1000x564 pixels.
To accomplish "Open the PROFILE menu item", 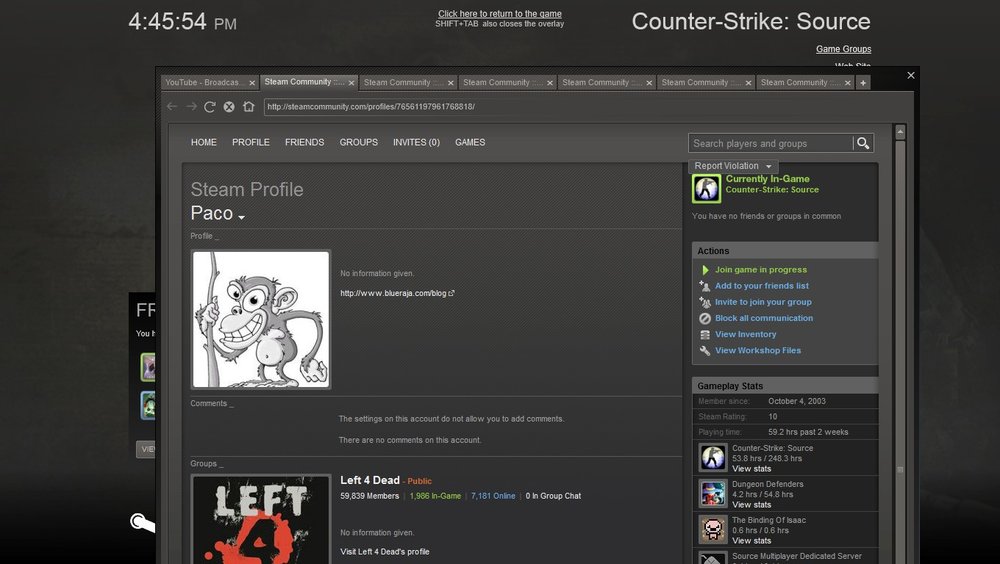I will click(251, 142).
